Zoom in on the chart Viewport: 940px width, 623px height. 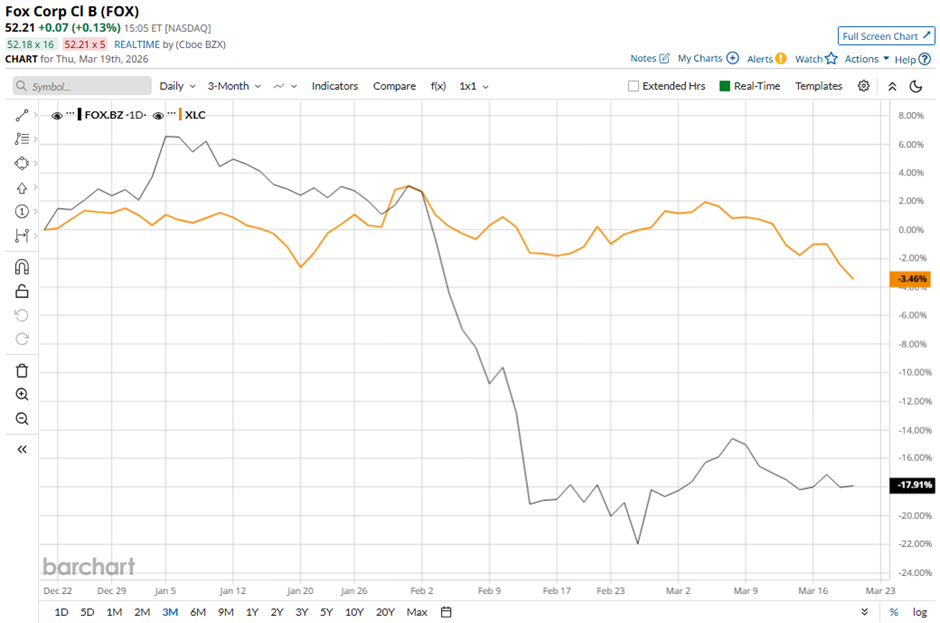pyautogui.click(x=22, y=394)
